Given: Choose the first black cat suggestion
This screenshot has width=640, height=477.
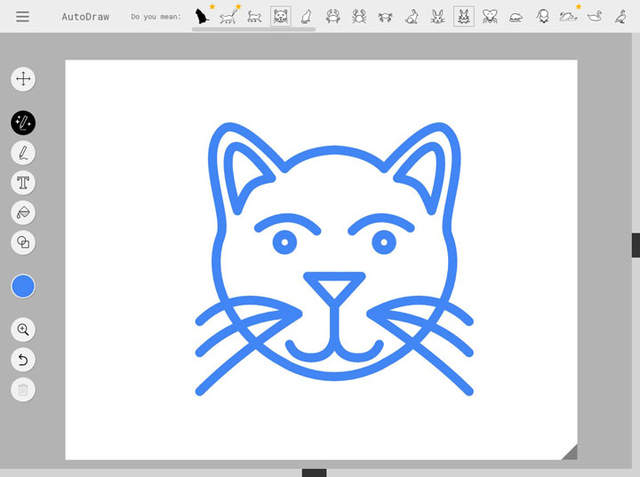Looking at the screenshot, I should pos(202,16).
